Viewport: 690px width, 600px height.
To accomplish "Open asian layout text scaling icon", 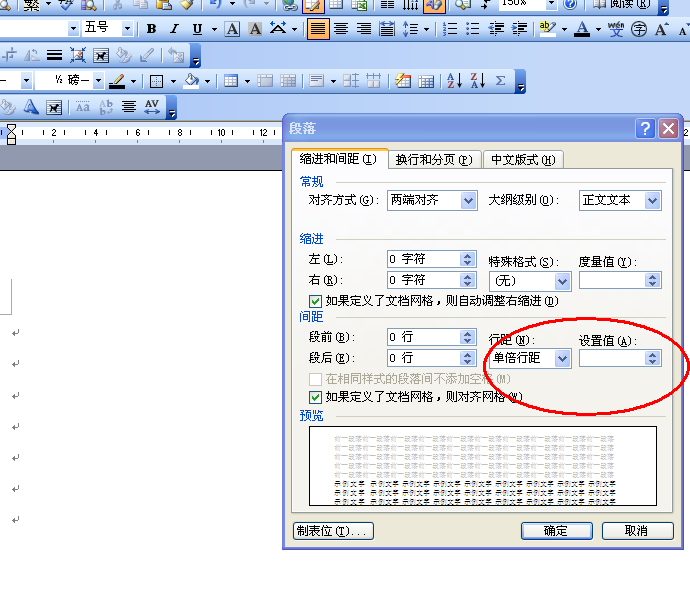I will 278,29.
